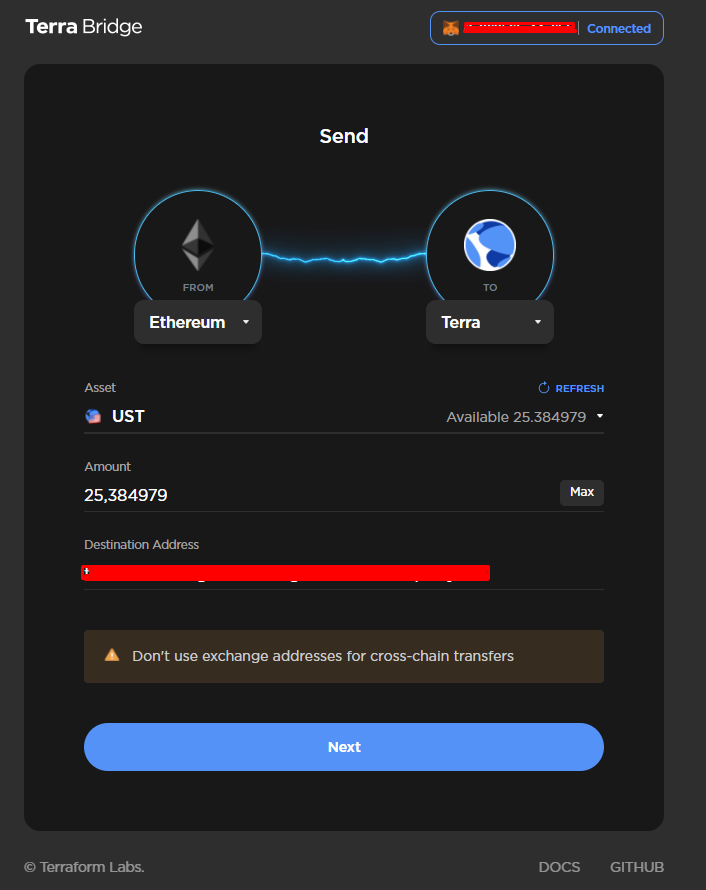706x890 pixels.
Task: Click the blue Next button
Action: (344, 746)
